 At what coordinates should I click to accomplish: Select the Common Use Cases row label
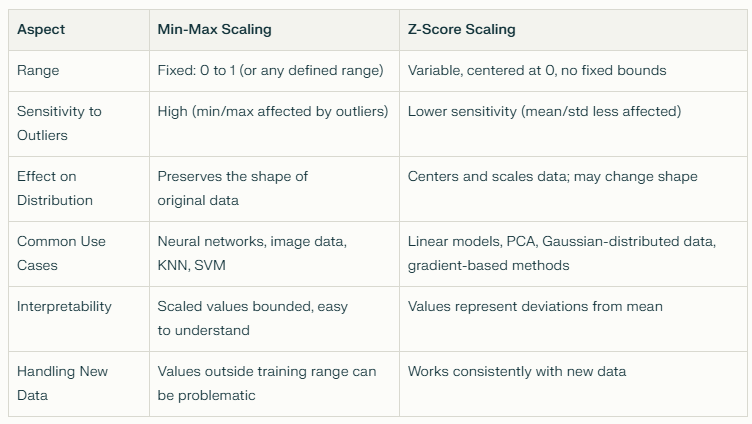coord(61,253)
